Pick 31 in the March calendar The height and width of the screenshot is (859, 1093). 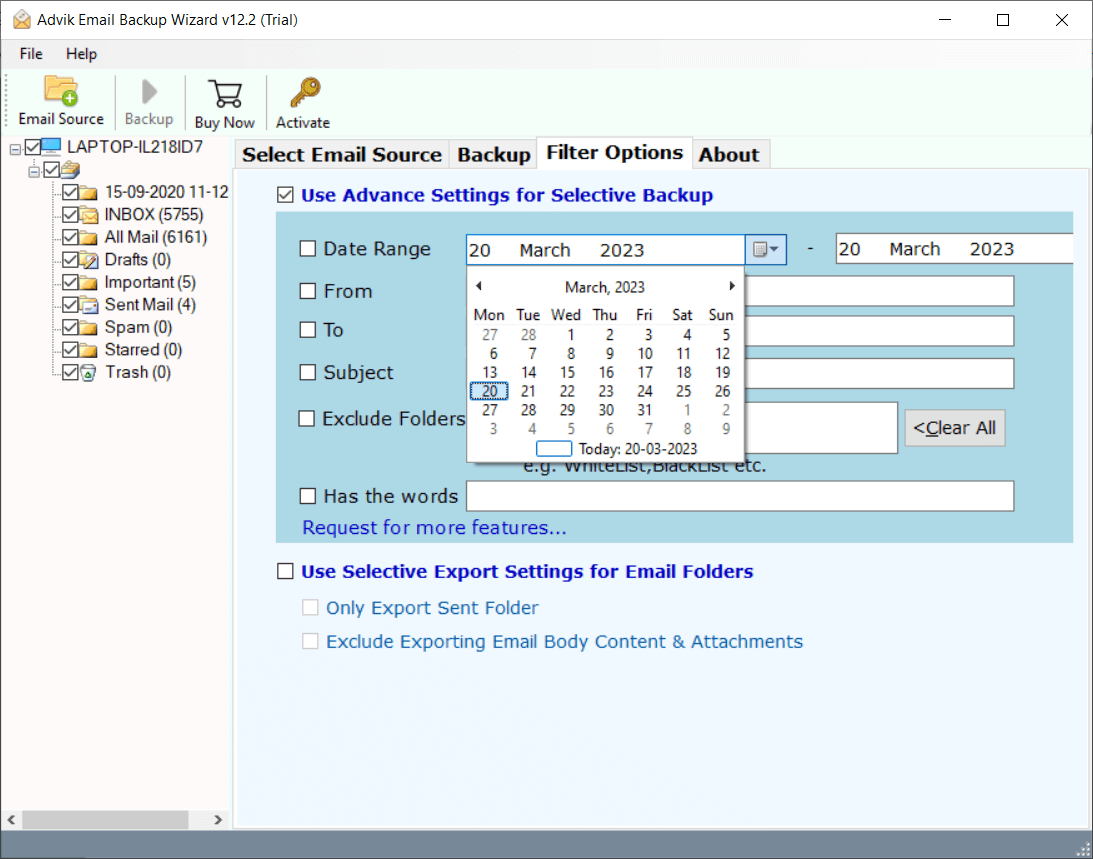[x=645, y=410]
